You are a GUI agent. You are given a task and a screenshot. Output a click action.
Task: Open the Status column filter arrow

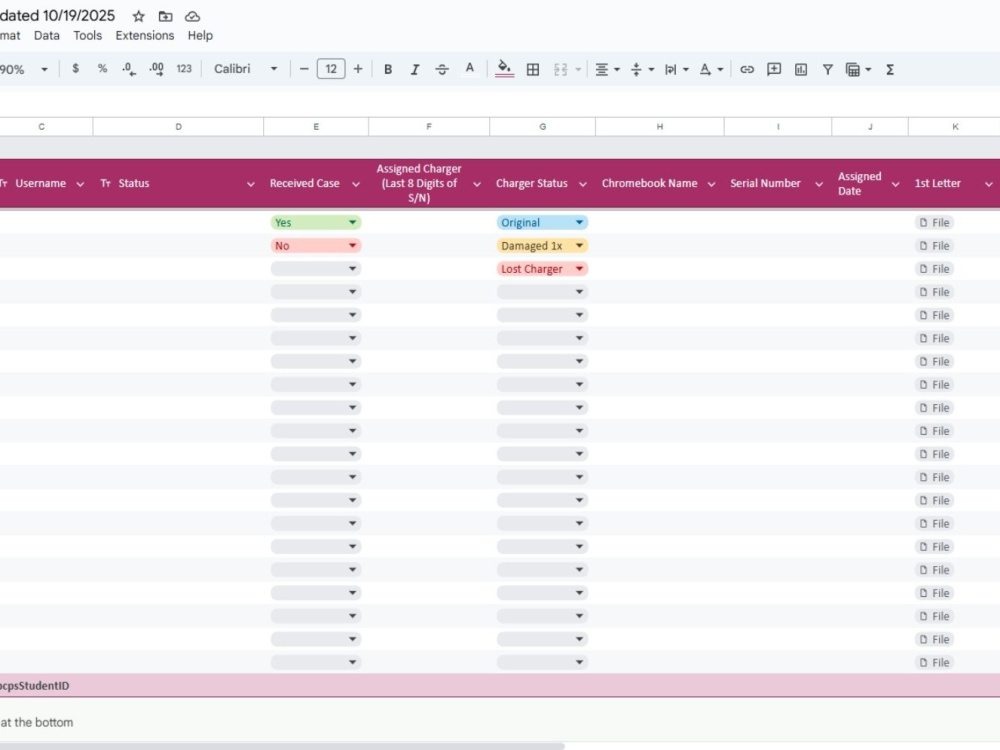pyautogui.click(x=251, y=184)
